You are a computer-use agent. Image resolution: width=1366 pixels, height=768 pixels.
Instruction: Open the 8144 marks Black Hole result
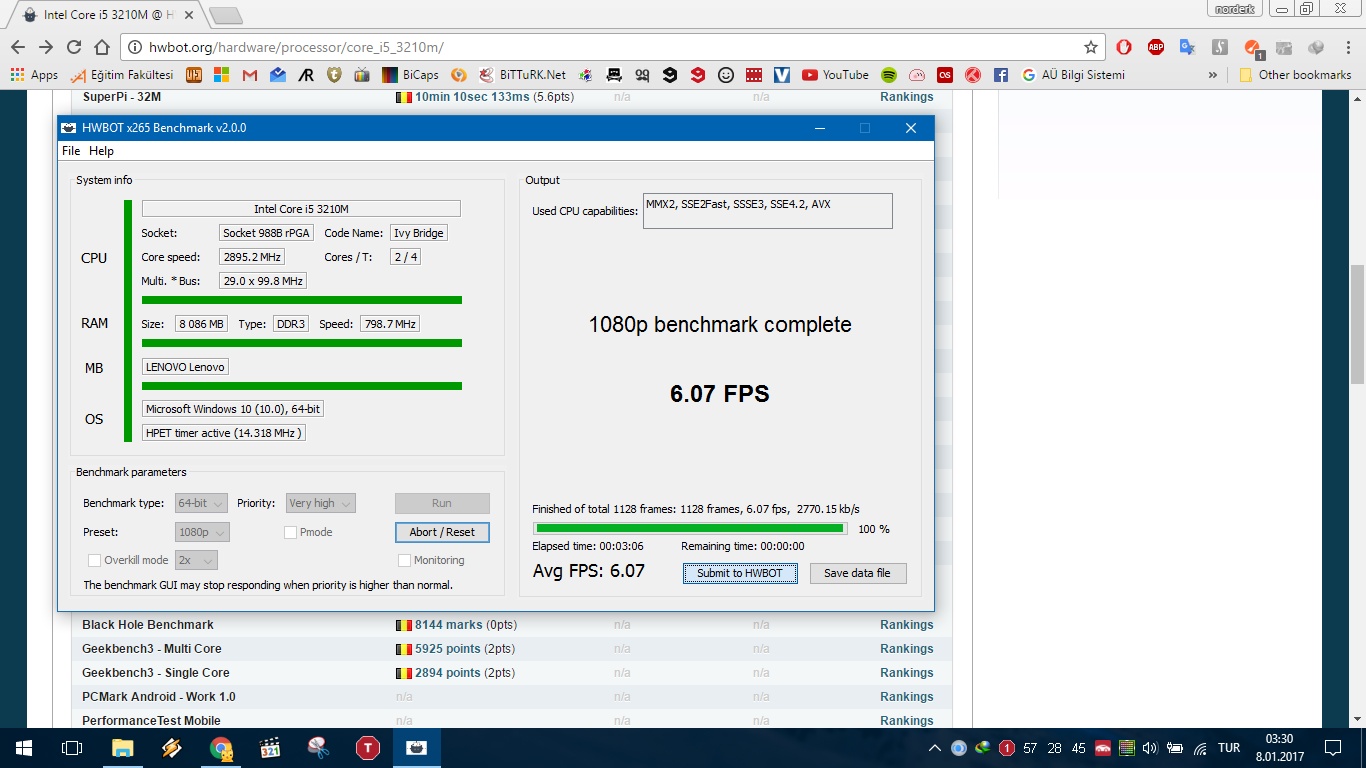[x=448, y=625]
